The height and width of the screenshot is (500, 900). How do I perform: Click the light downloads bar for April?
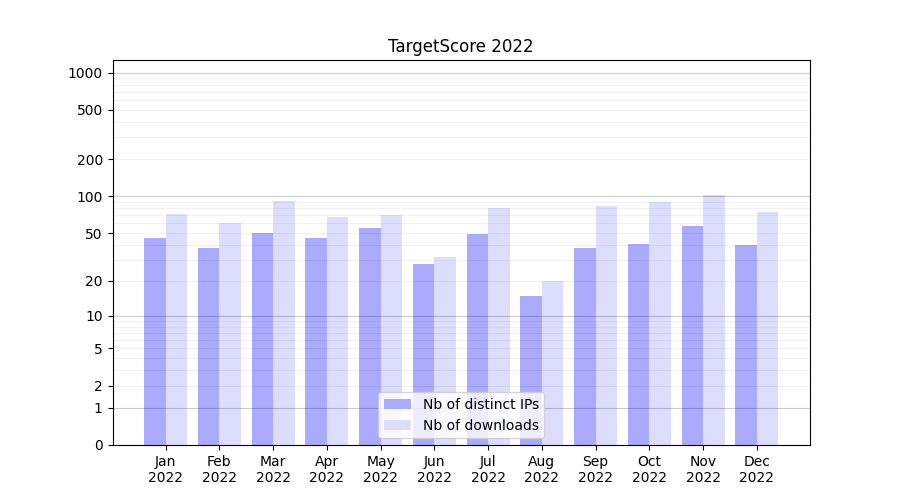pyautogui.click(x=337, y=330)
